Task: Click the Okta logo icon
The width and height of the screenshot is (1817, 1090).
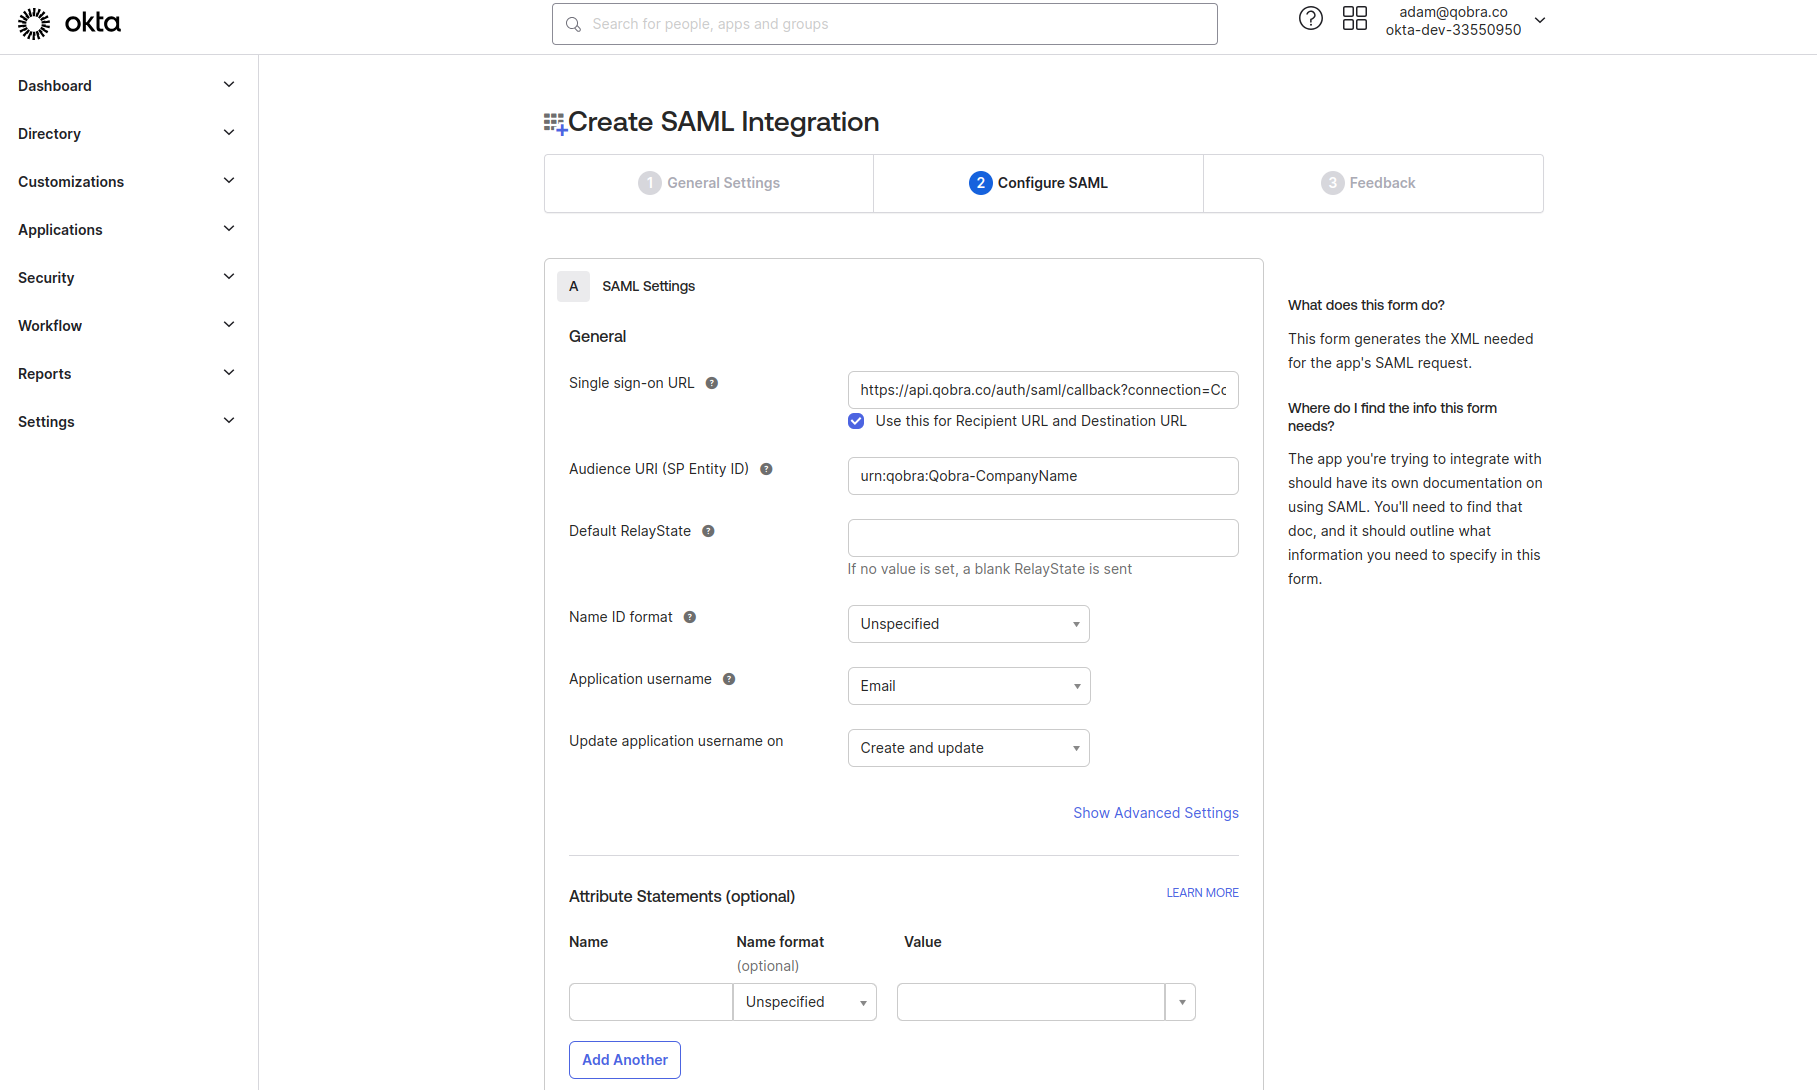Action: (x=34, y=23)
